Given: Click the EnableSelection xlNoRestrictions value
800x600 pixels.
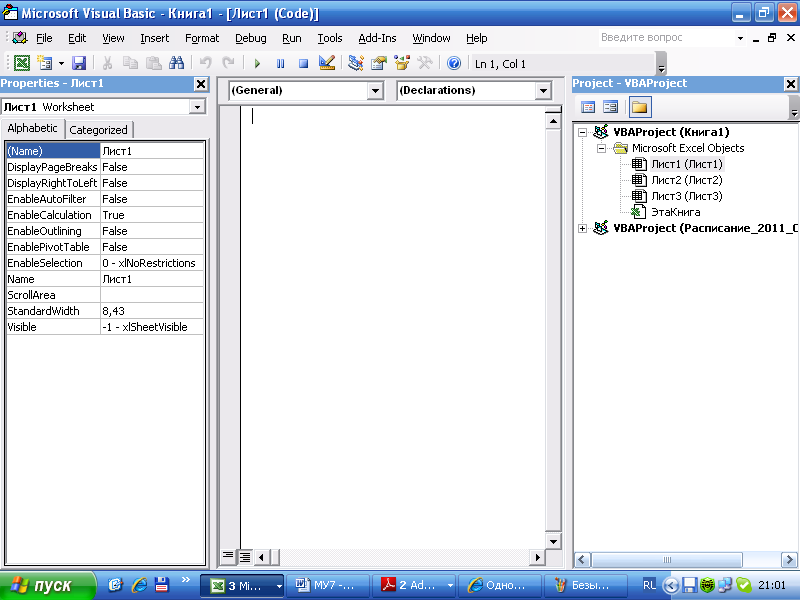Looking at the screenshot, I should 152,263.
